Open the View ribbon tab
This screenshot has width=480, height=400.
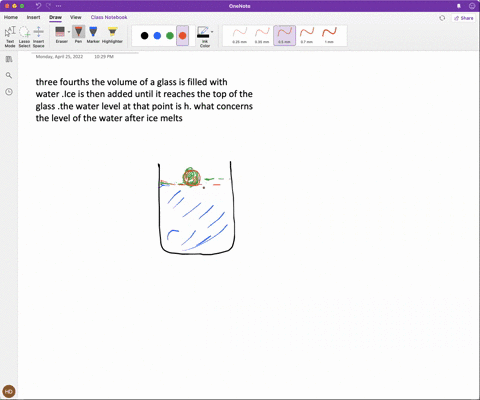(x=76, y=17)
